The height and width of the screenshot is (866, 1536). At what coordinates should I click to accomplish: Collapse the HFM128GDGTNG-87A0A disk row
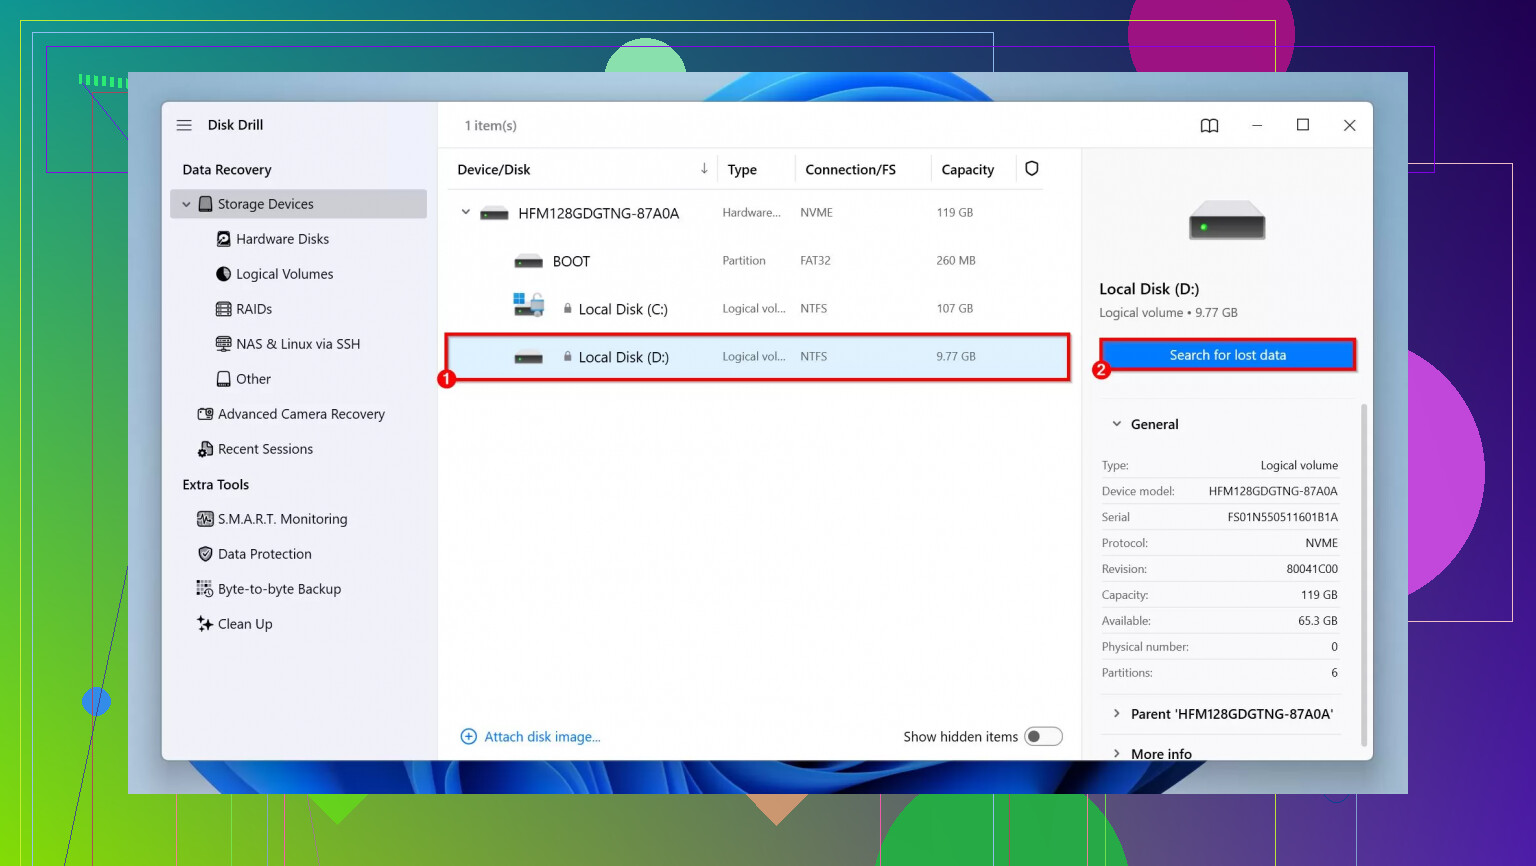point(465,212)
